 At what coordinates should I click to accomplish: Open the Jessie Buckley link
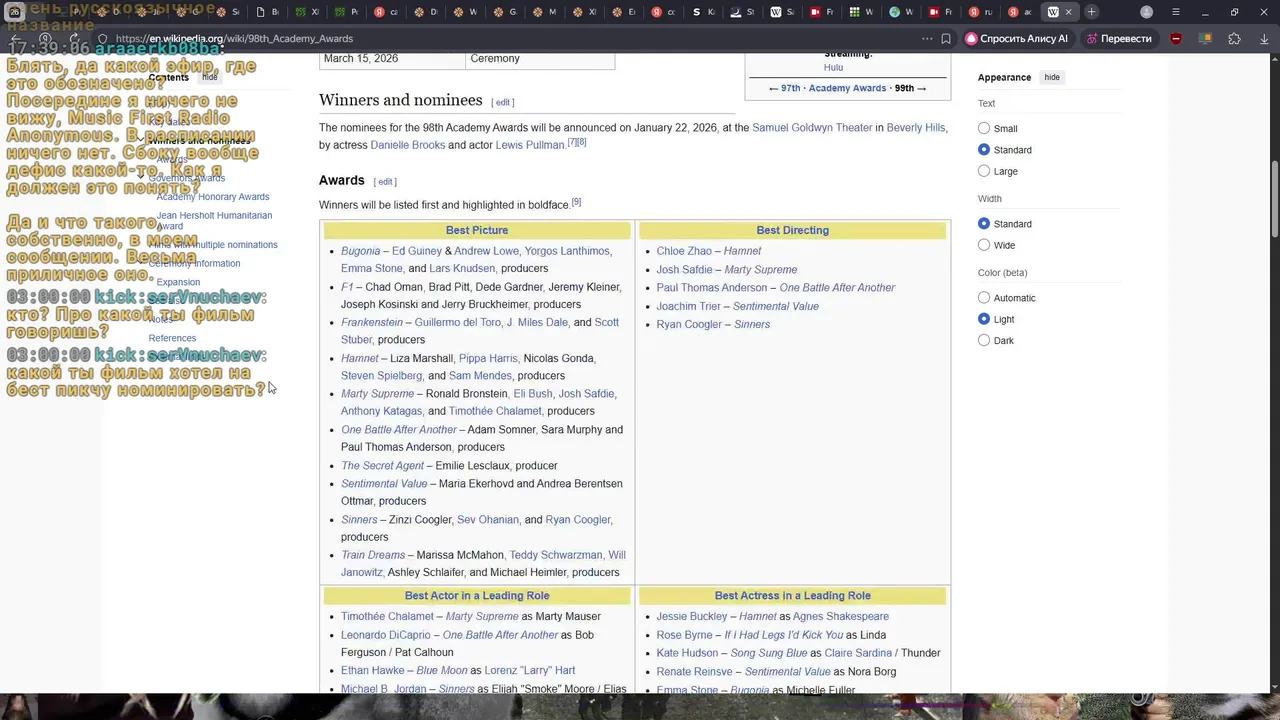tap(692, 617)
